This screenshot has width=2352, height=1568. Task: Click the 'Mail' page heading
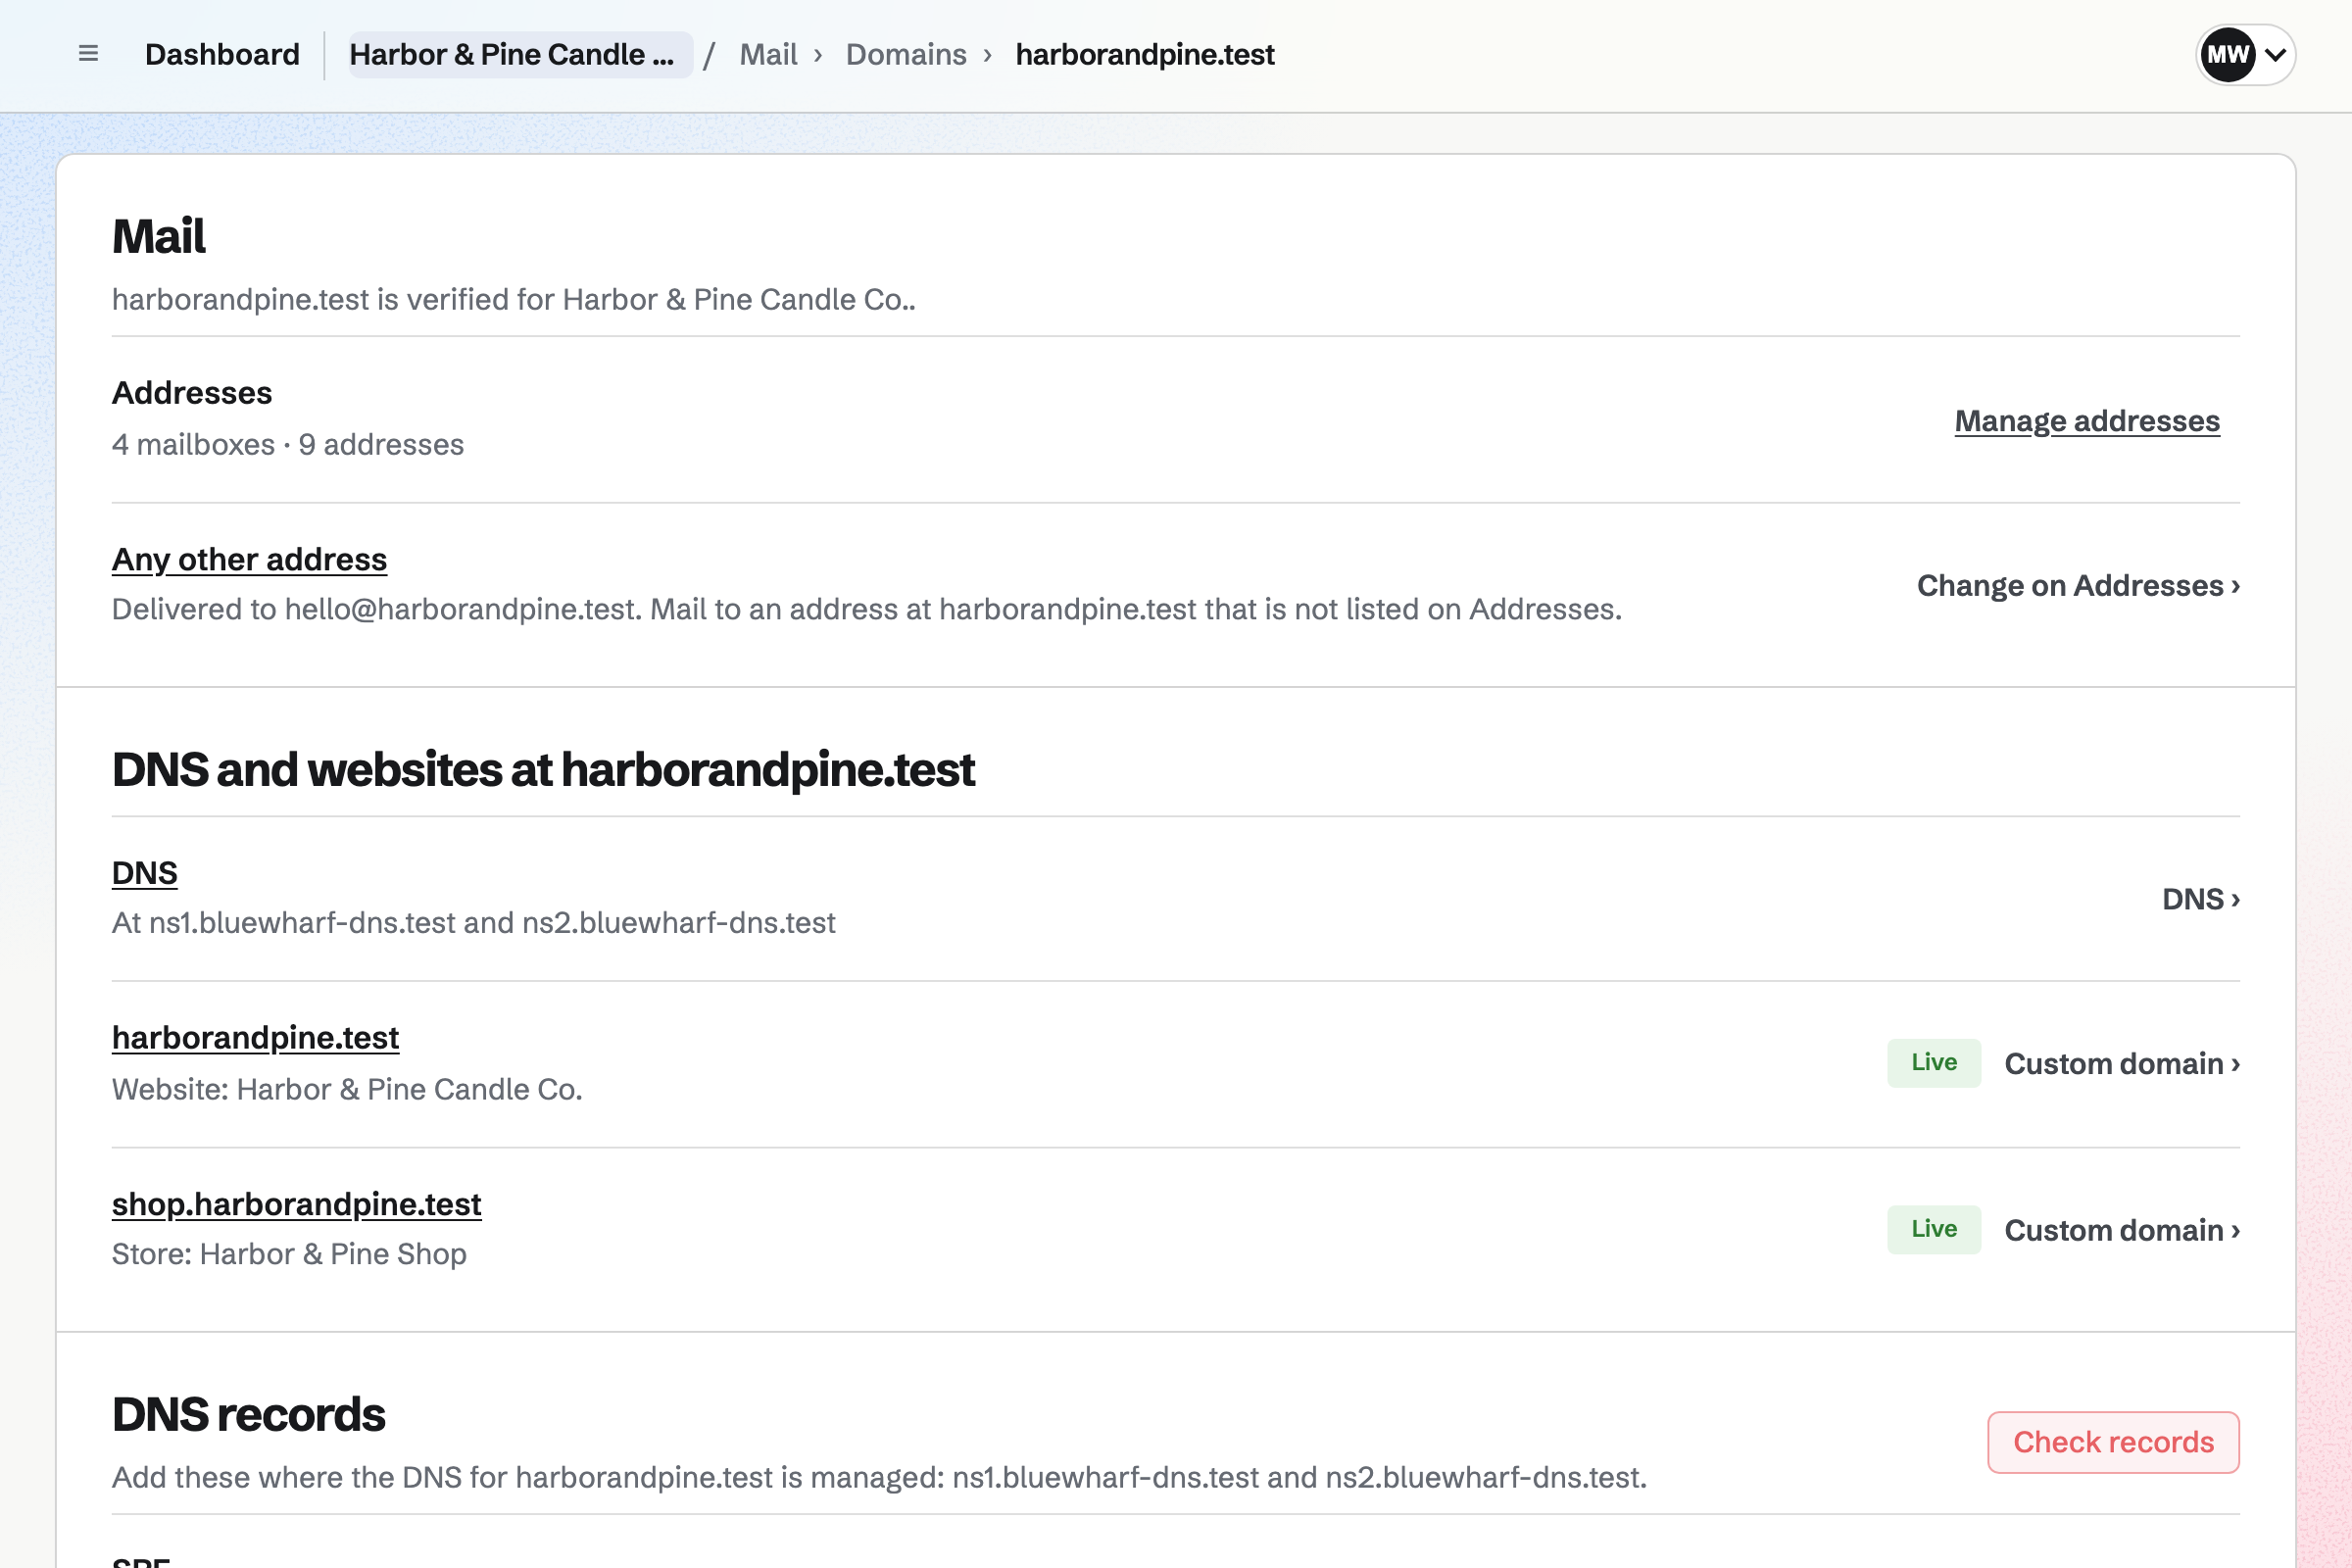158,236
